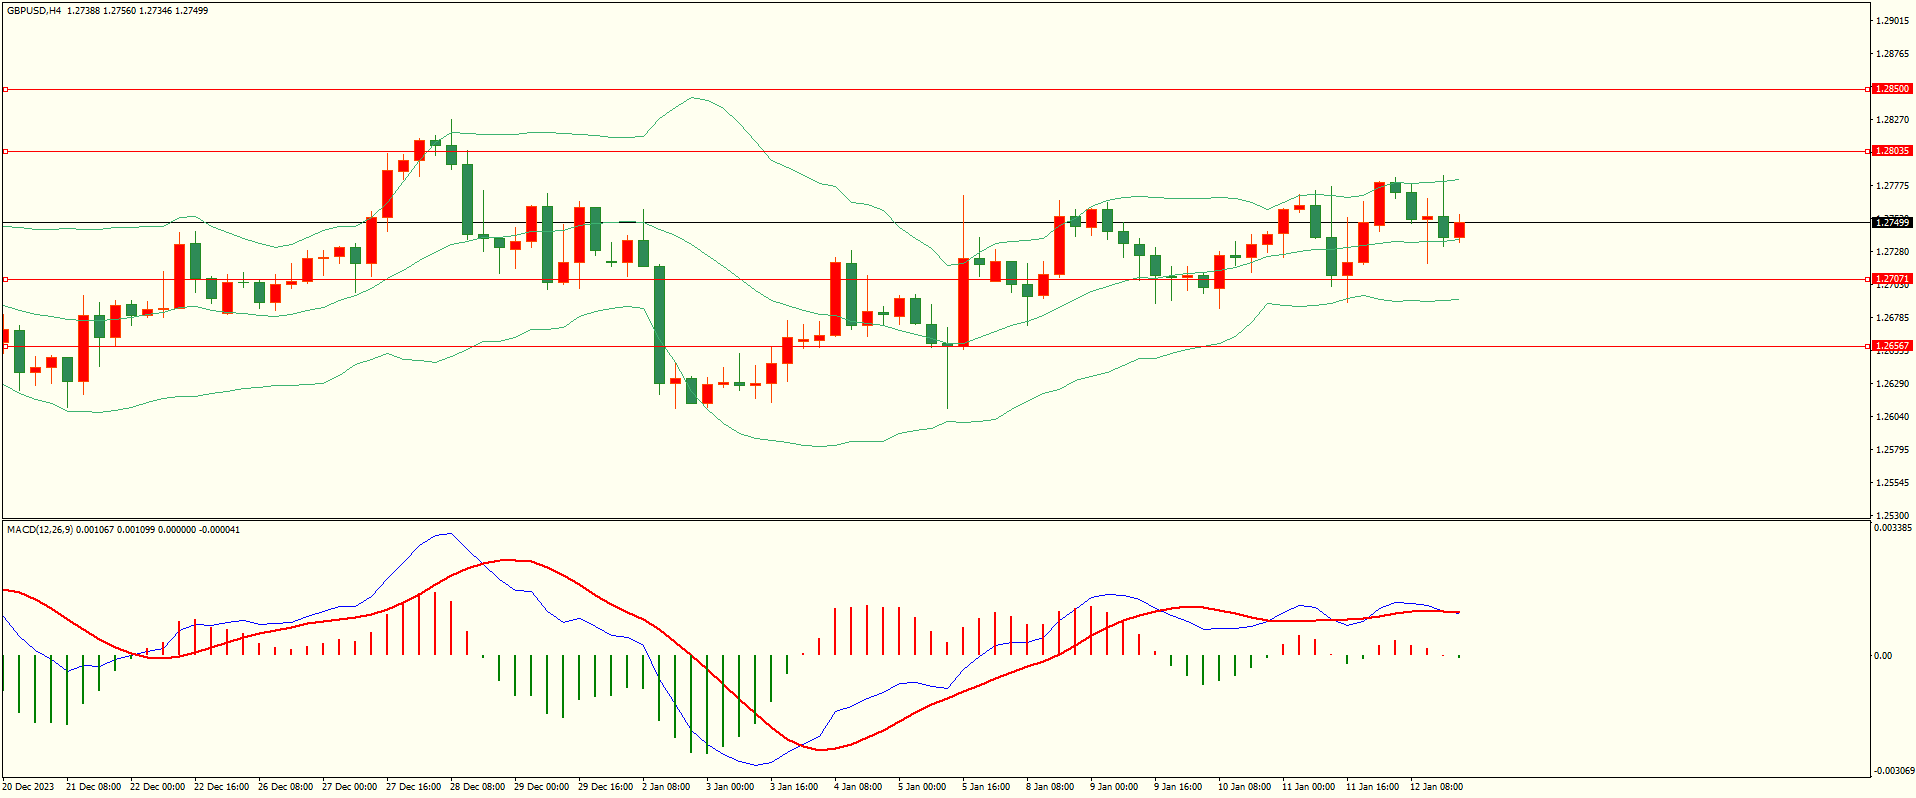Click the 9 Jan 16:00 time label
Viewport: 1916px width, 798px height.
tap(1178, 787)
